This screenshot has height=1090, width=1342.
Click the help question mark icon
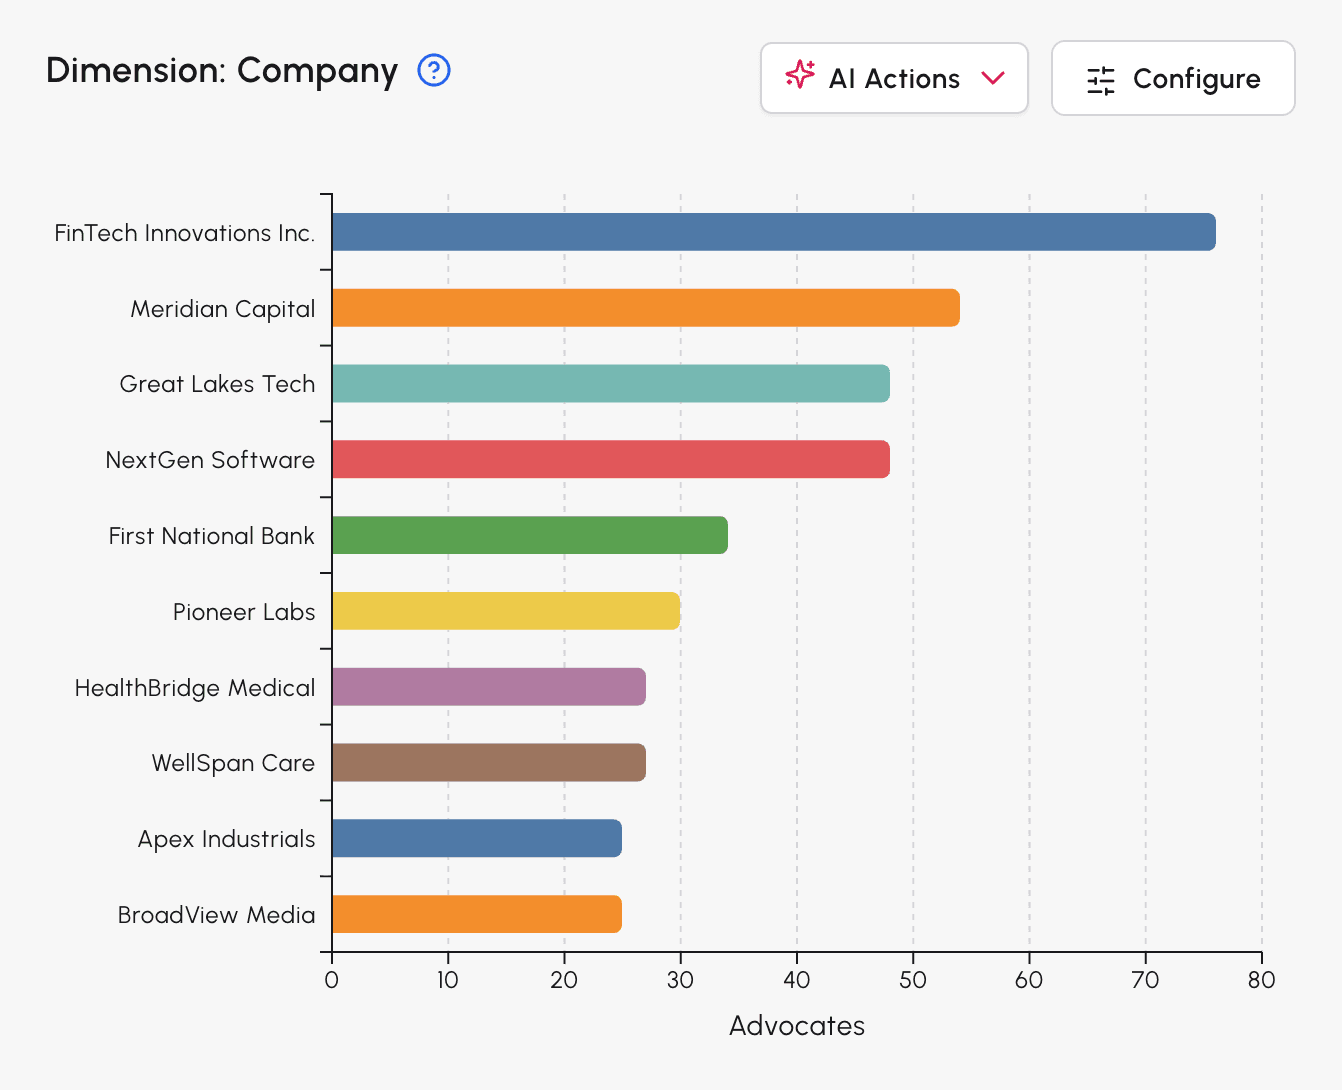(434, 70)
